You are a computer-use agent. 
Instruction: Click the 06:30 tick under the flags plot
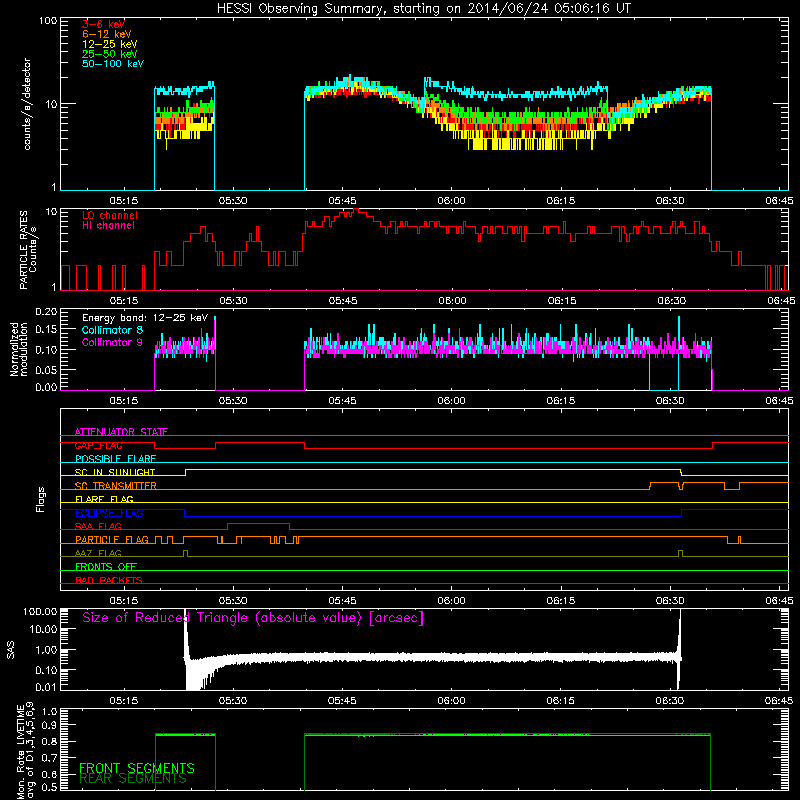(x=670, y=601)
